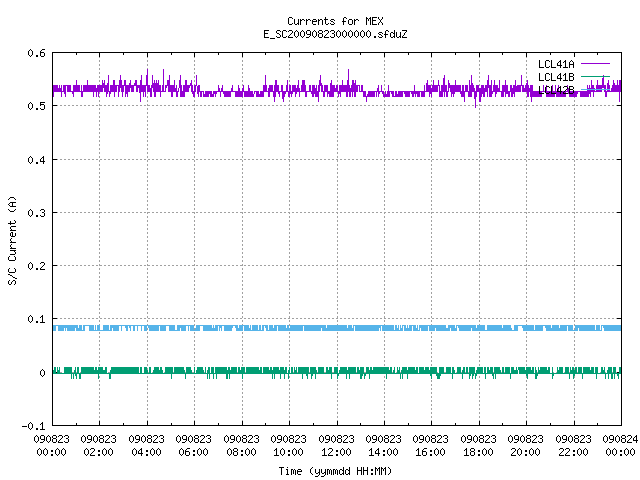The image size is (640, 480).
Task: Click the '090823 04:00' time tick label
Action: point(146,446)
